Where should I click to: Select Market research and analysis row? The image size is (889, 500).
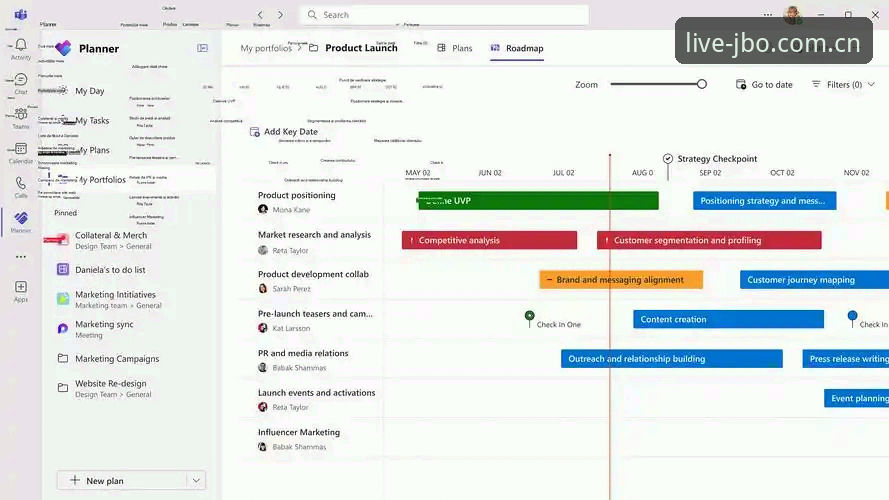click(314, 235)
